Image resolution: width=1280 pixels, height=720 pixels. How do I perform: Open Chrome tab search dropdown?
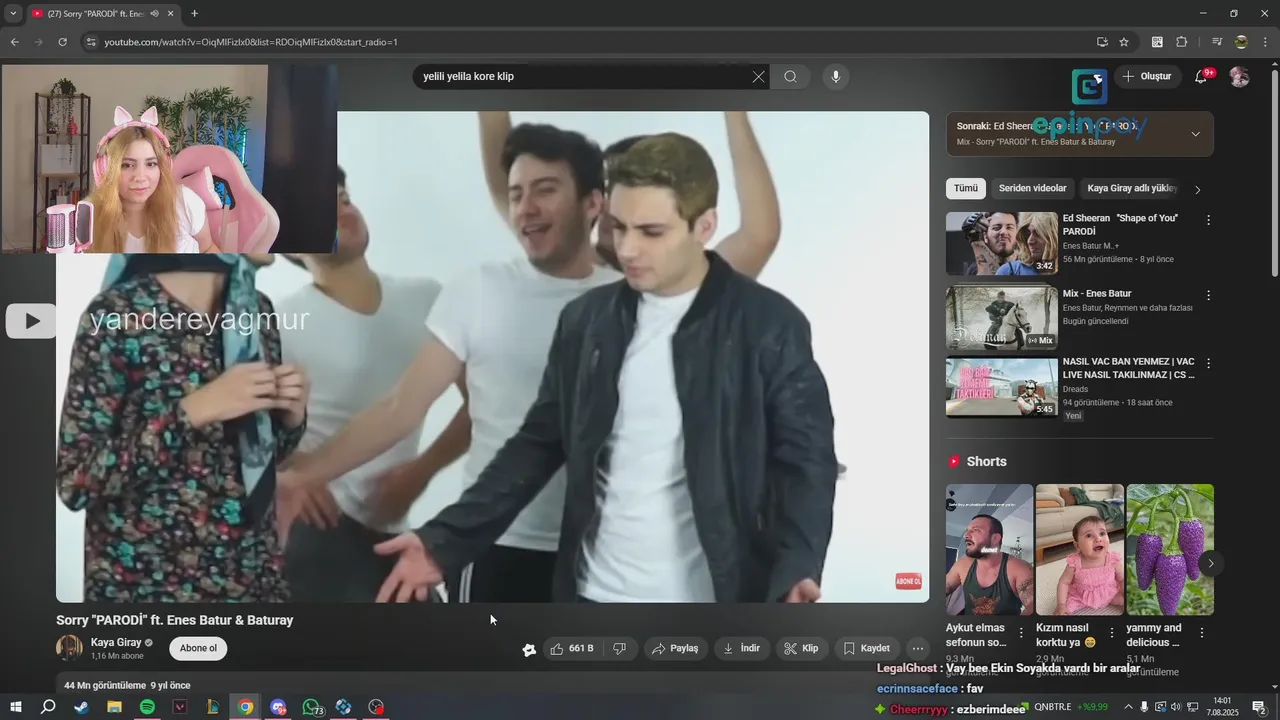[13, 14]
